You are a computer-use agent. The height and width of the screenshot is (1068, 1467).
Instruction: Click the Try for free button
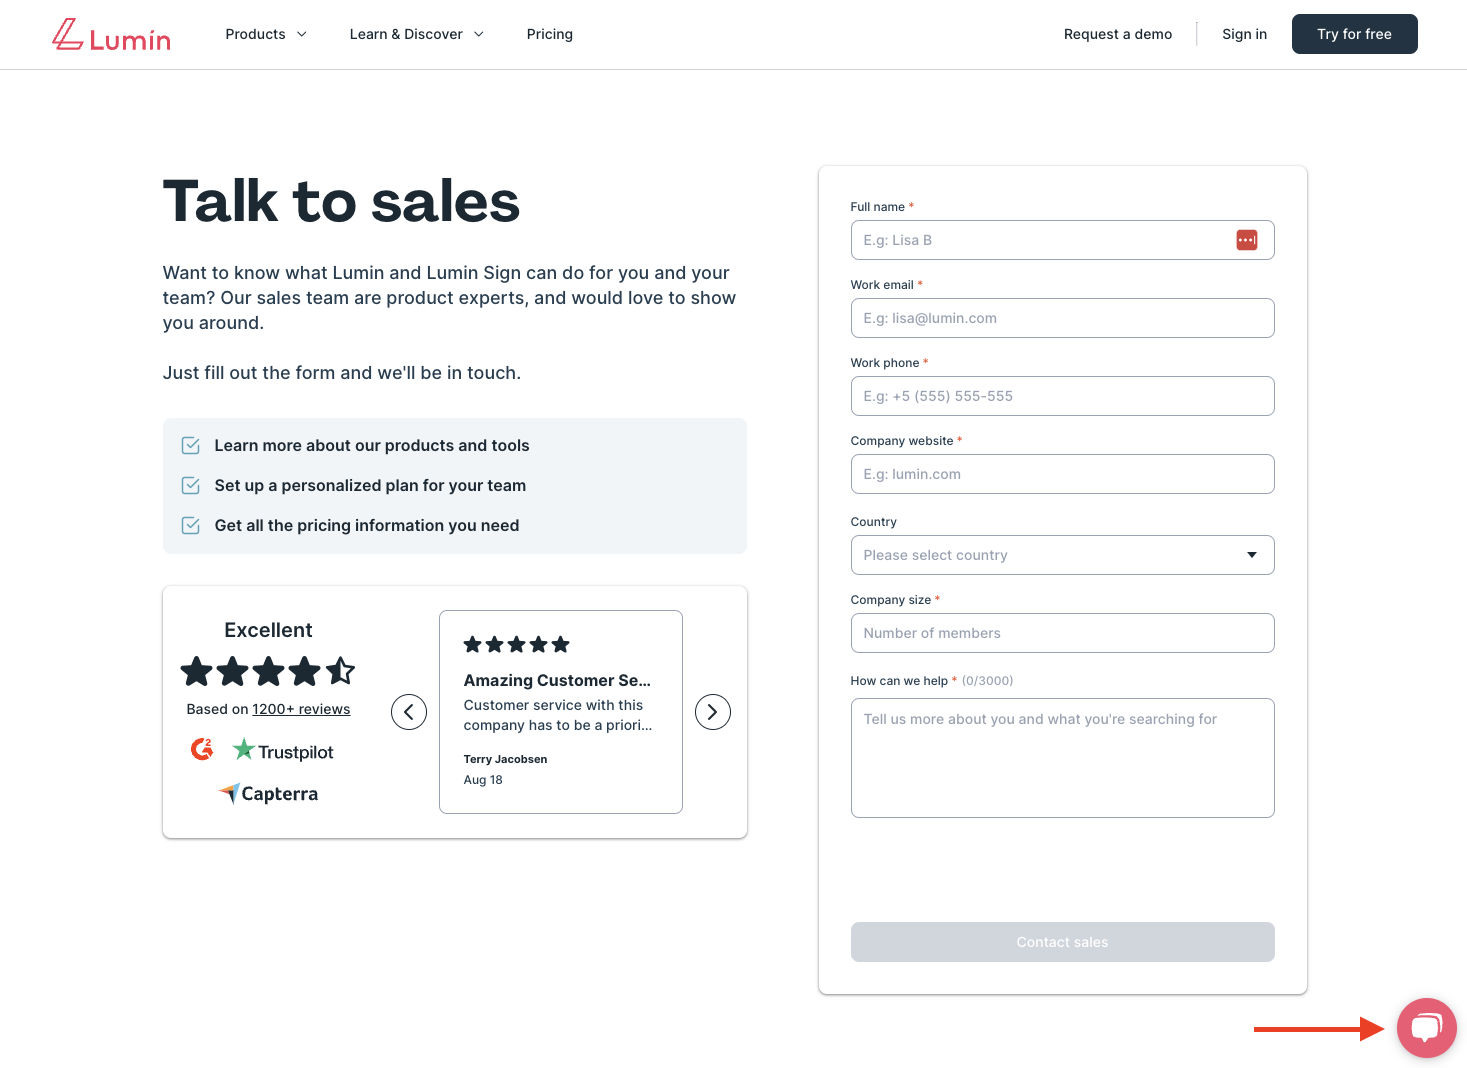[1354, 34]
